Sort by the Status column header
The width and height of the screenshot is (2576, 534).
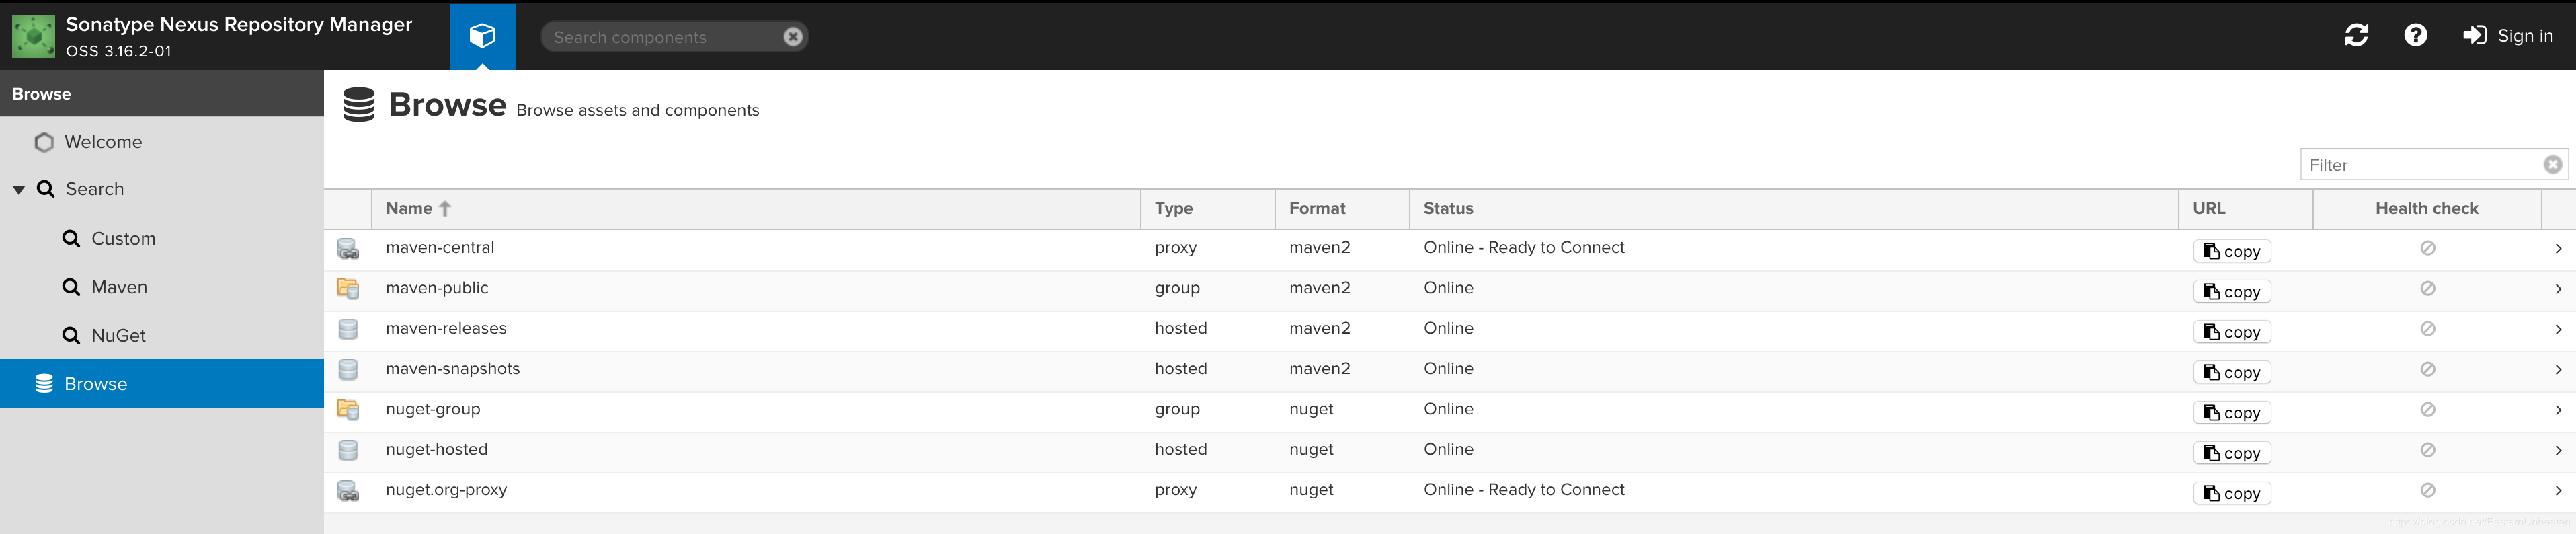pyautogui.click(x=1794, y=209)
